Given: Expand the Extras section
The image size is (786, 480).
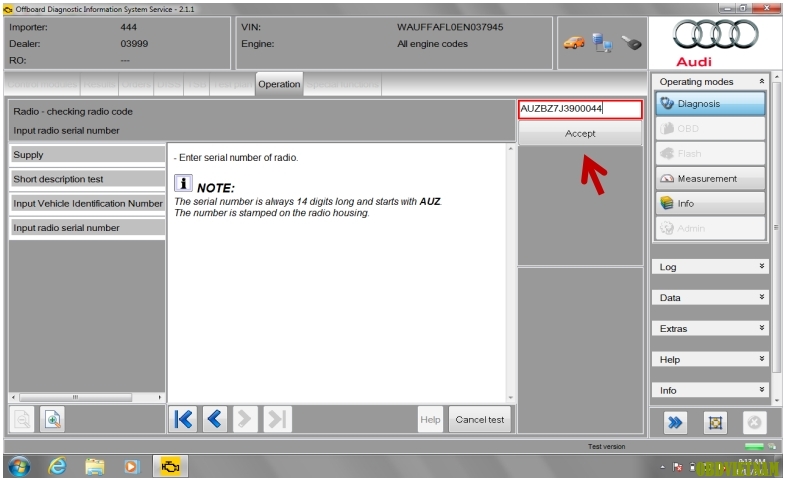Looking at the screenshot, I should tap(710, 329).
